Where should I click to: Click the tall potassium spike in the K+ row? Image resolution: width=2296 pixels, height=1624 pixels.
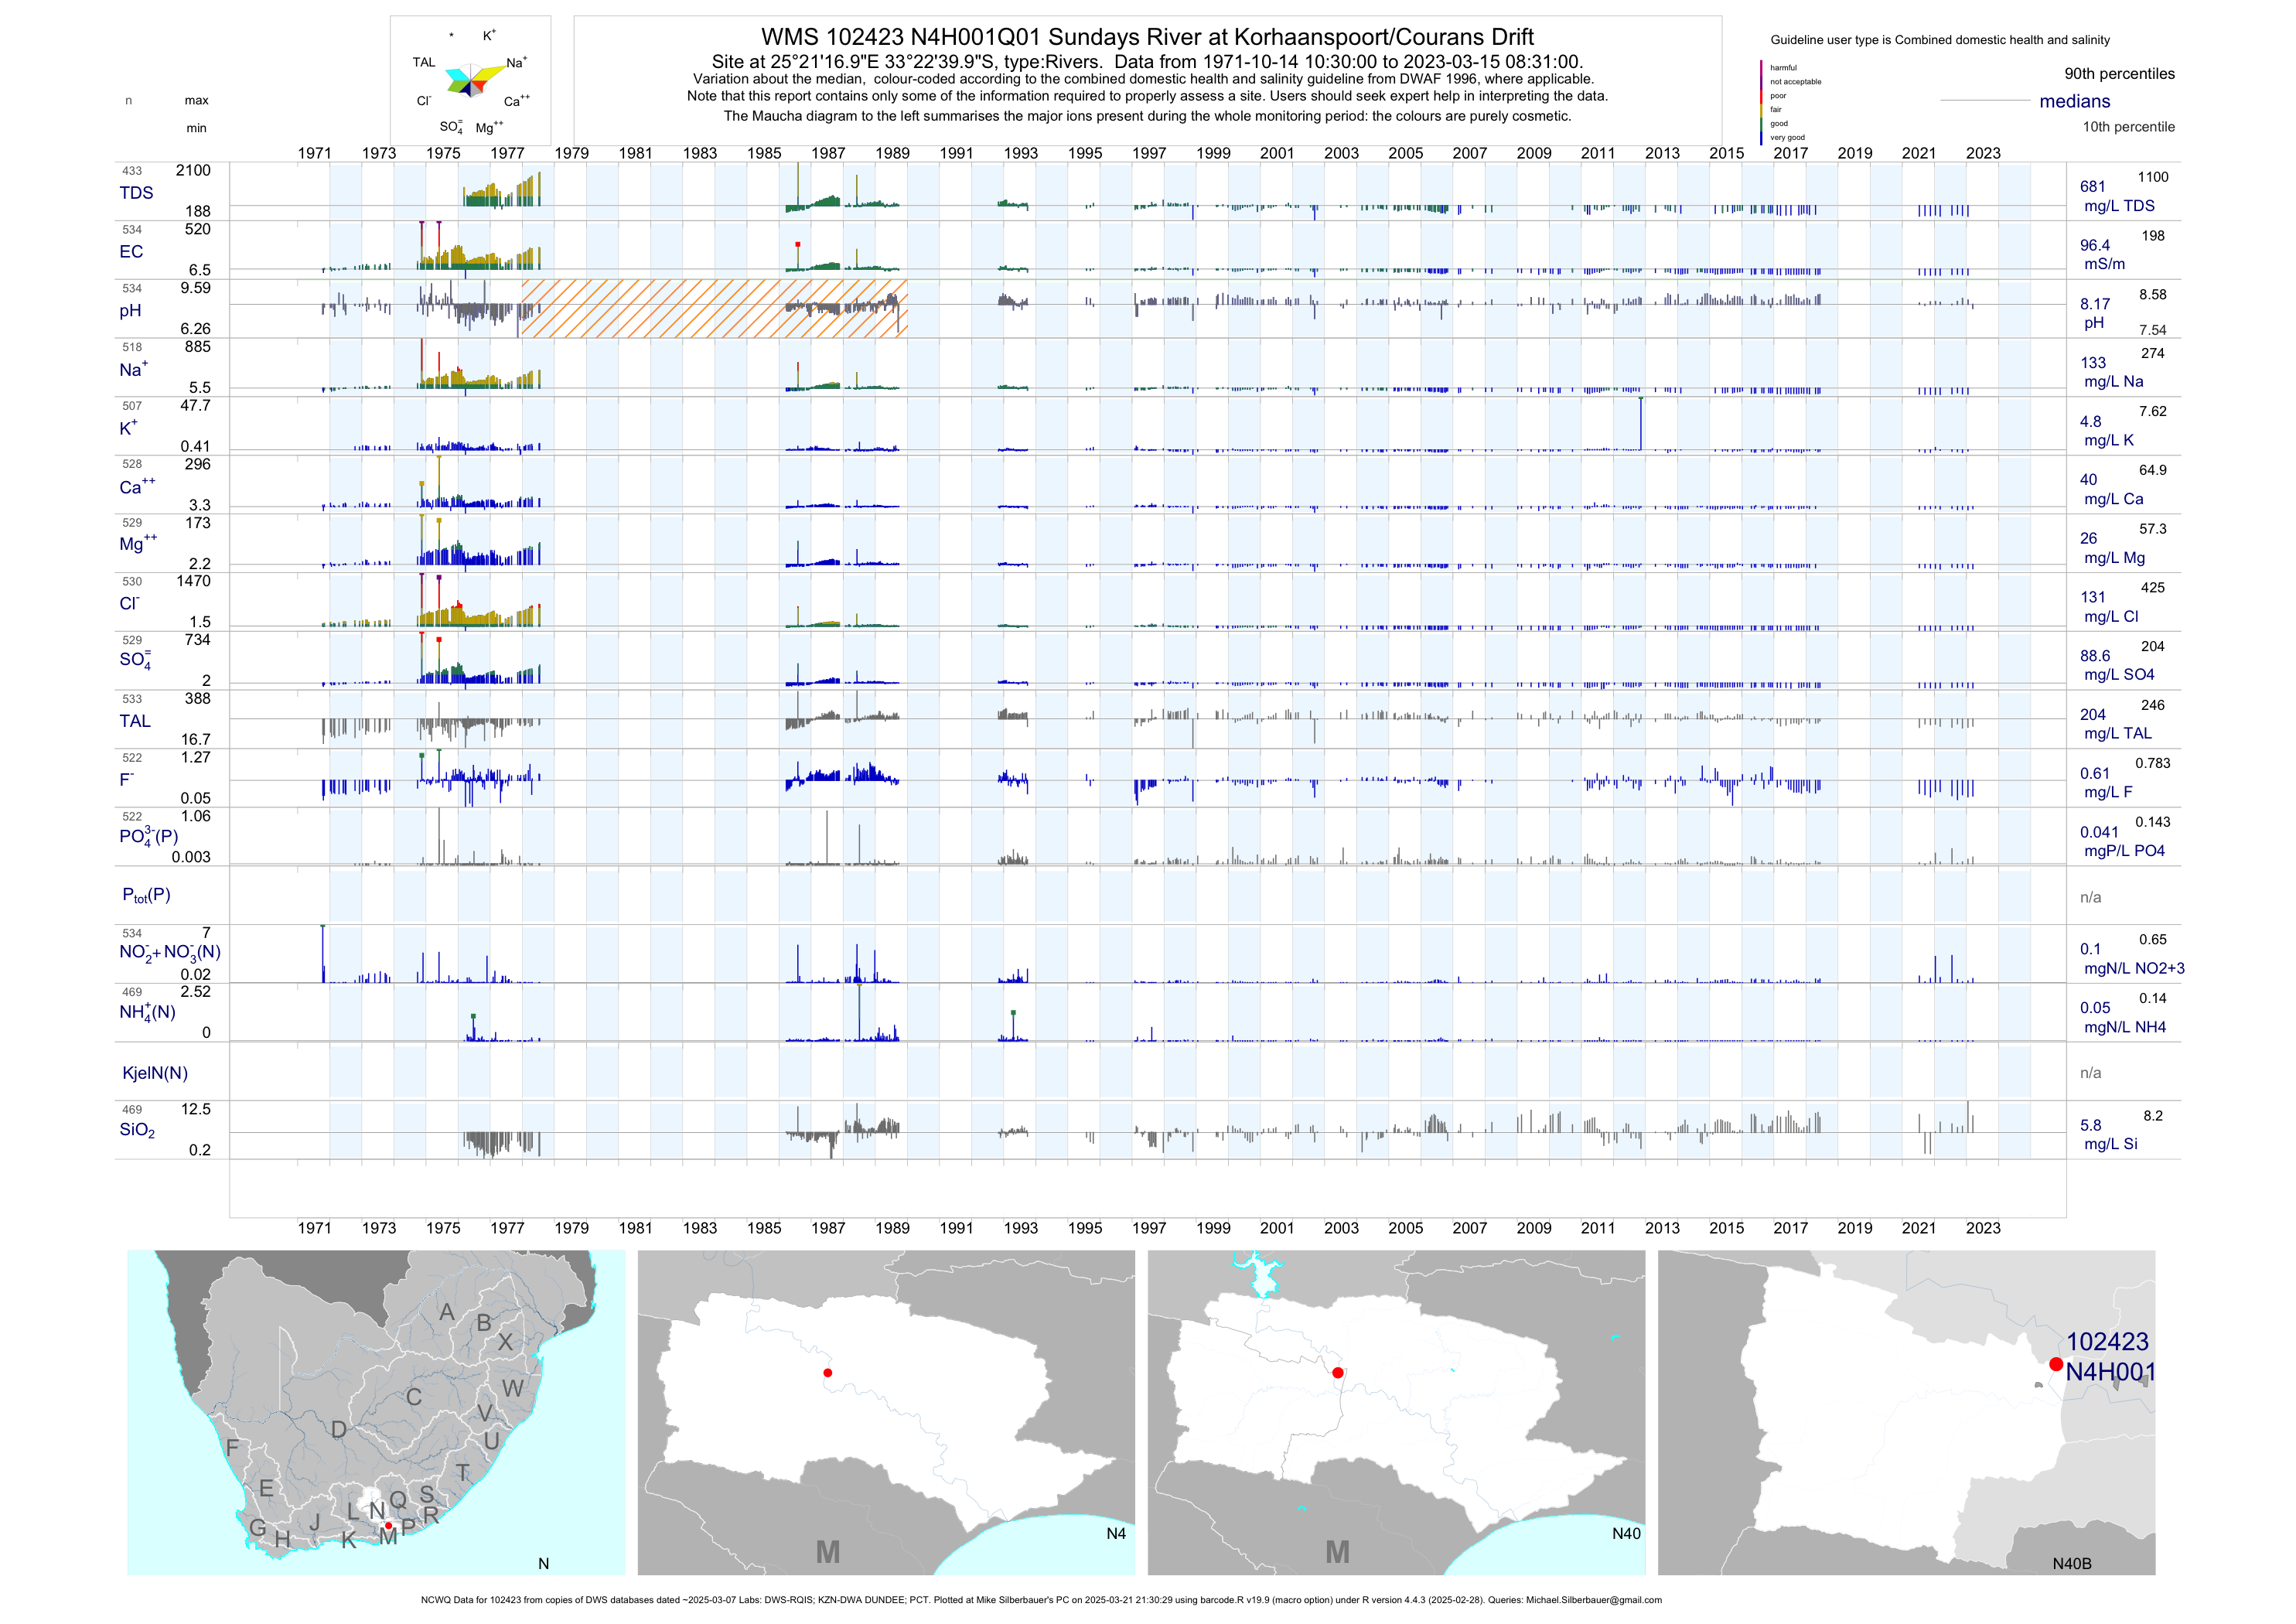click(x=1641, y=424)
